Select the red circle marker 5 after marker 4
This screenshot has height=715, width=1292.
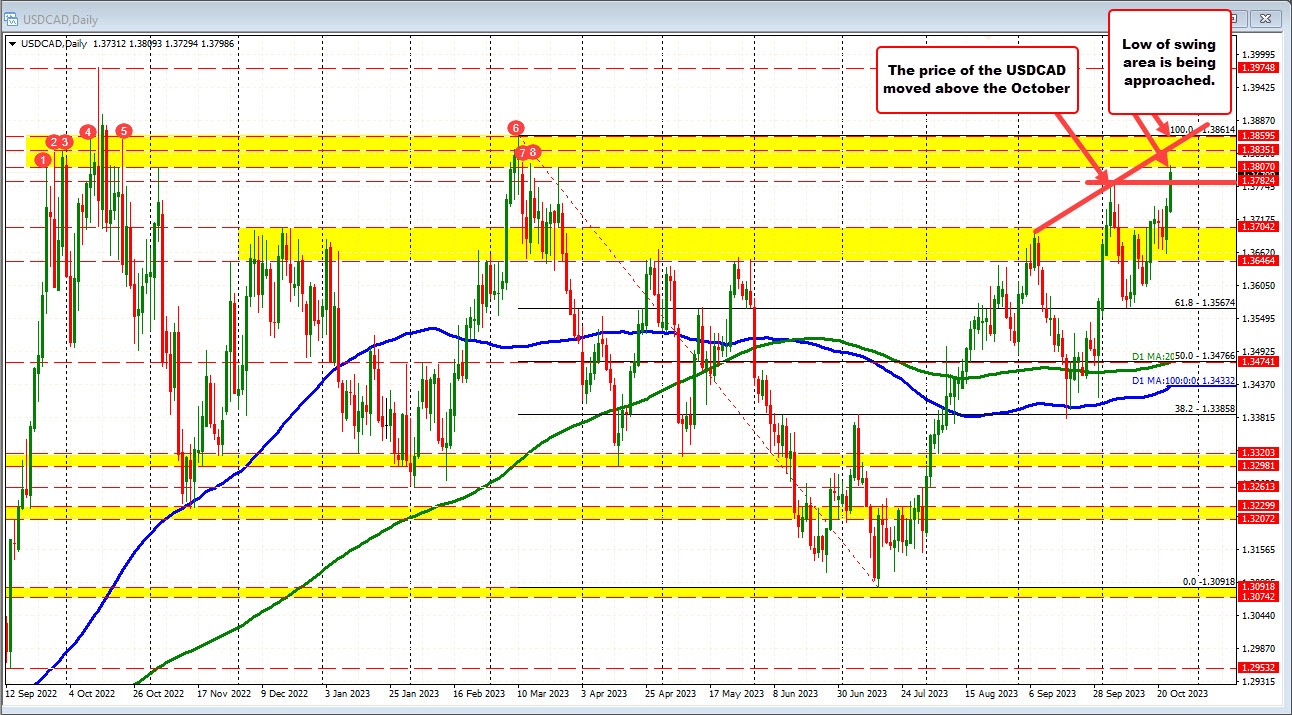(123, 131)
